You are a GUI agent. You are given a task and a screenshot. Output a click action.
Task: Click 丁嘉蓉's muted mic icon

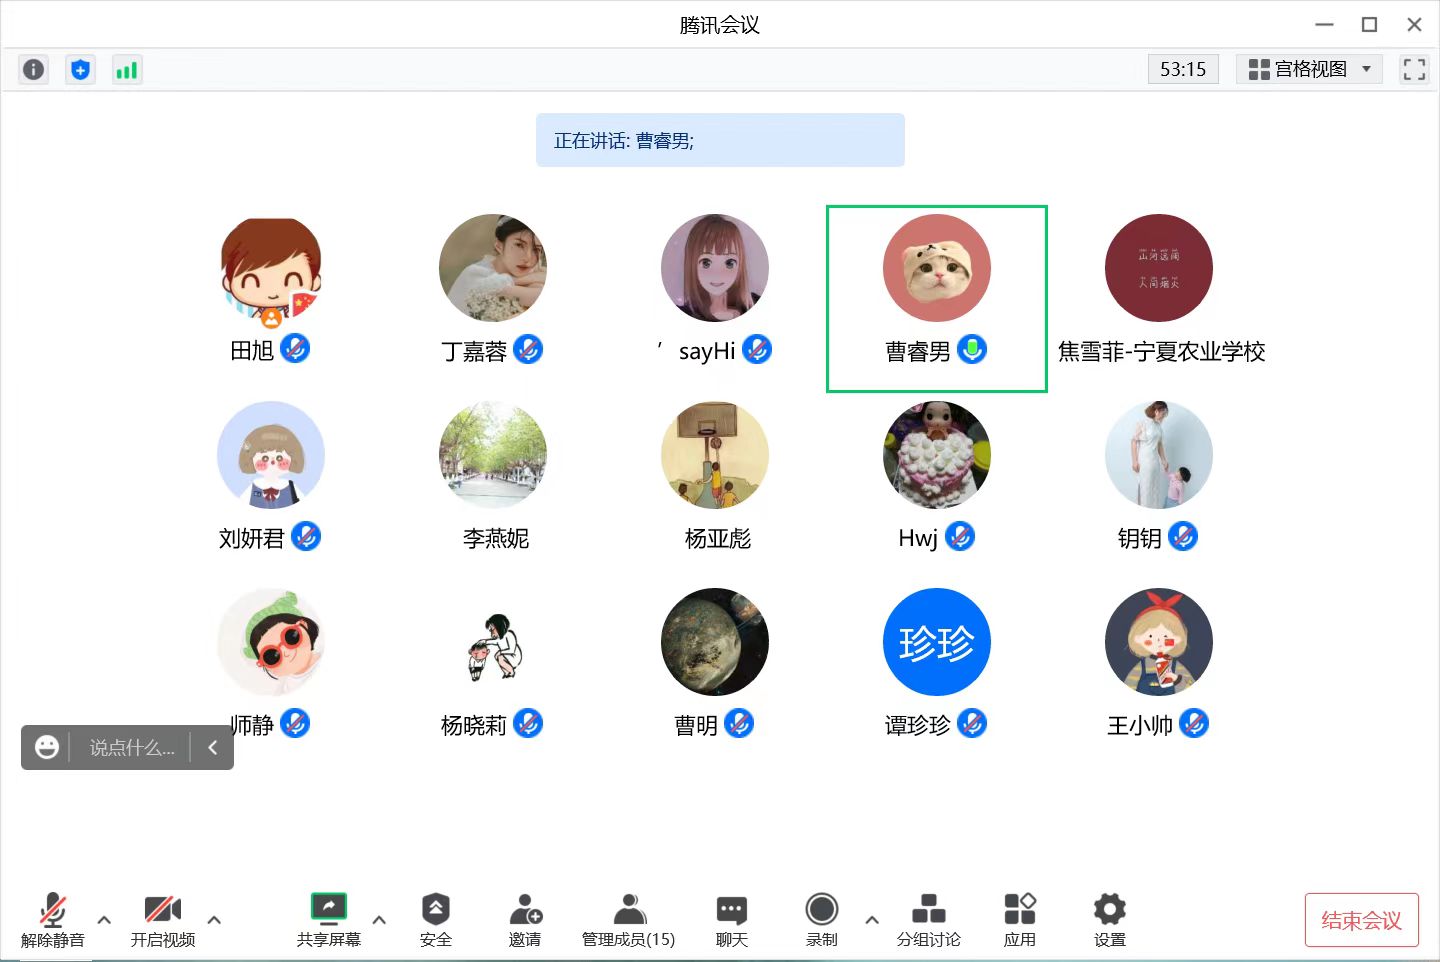pyautogui.click(x=528, y=349)
